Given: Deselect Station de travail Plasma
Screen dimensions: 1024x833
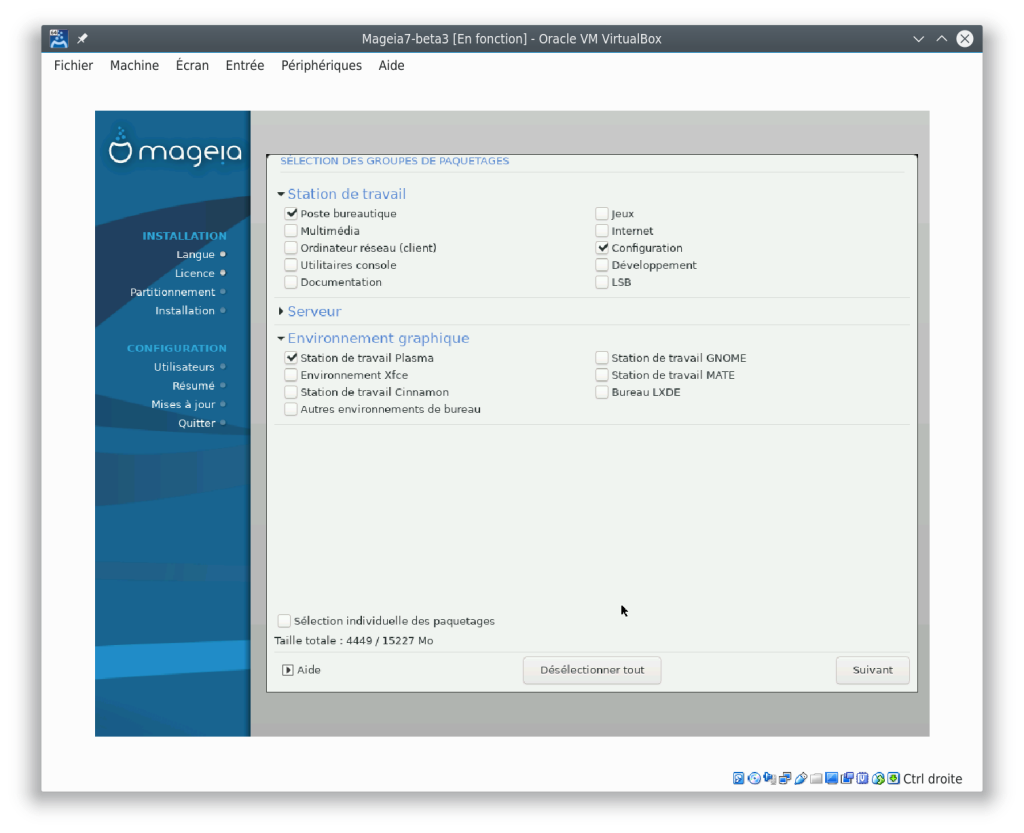Looking at the screenshot, I should coord(291,358).
